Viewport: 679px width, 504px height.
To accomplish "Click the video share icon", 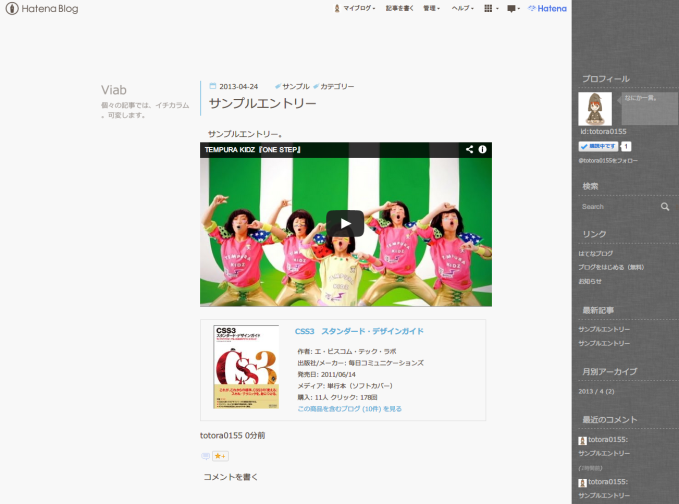I will coord(468,150).
